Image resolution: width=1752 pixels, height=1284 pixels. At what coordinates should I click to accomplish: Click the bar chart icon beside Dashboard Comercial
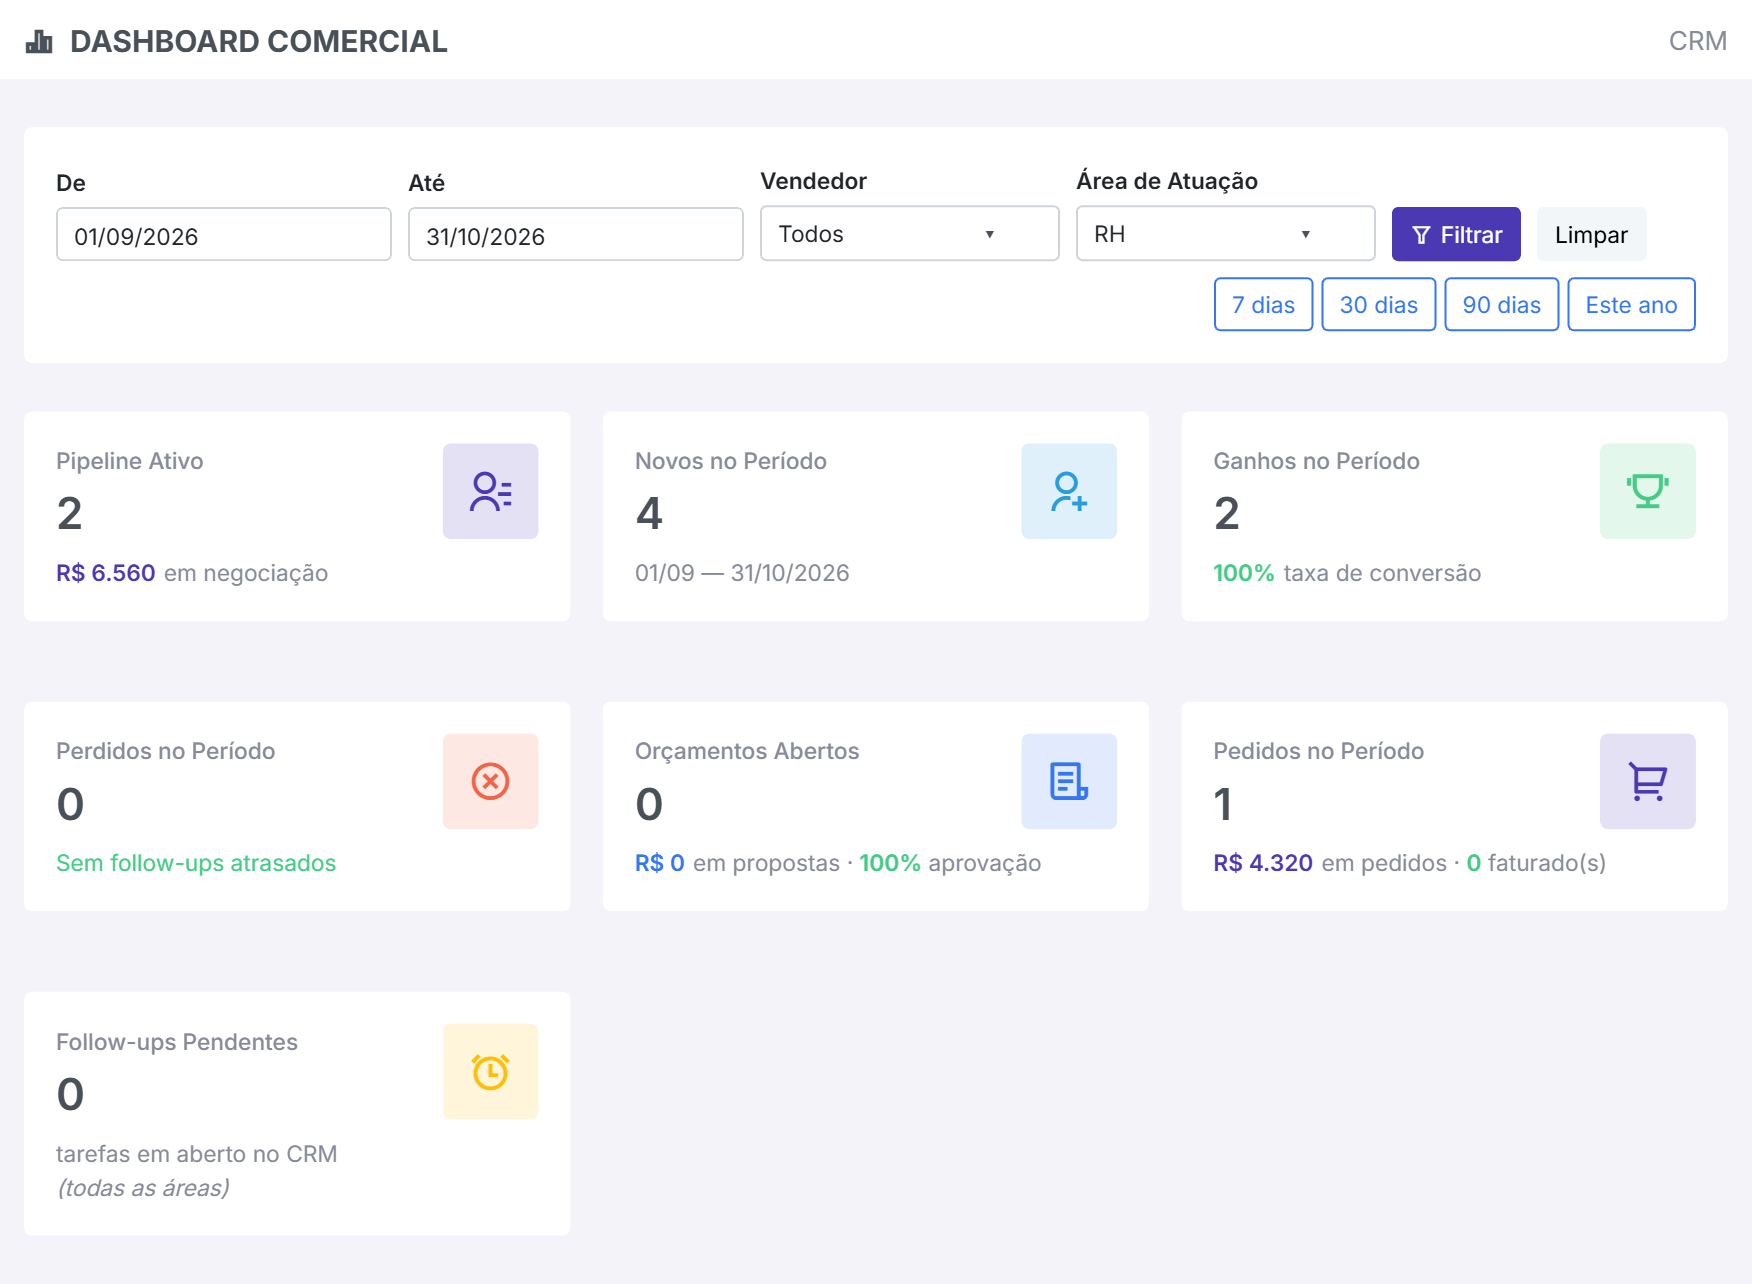[x=39, y=42]
